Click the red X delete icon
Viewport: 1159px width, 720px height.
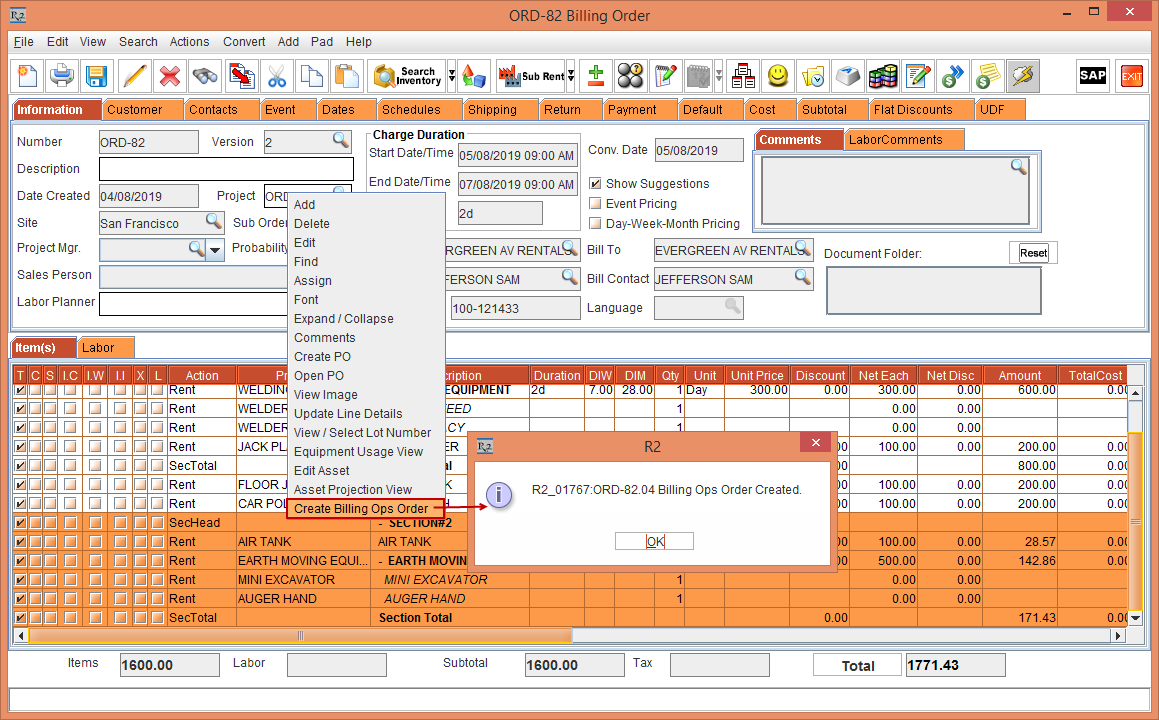170,76
